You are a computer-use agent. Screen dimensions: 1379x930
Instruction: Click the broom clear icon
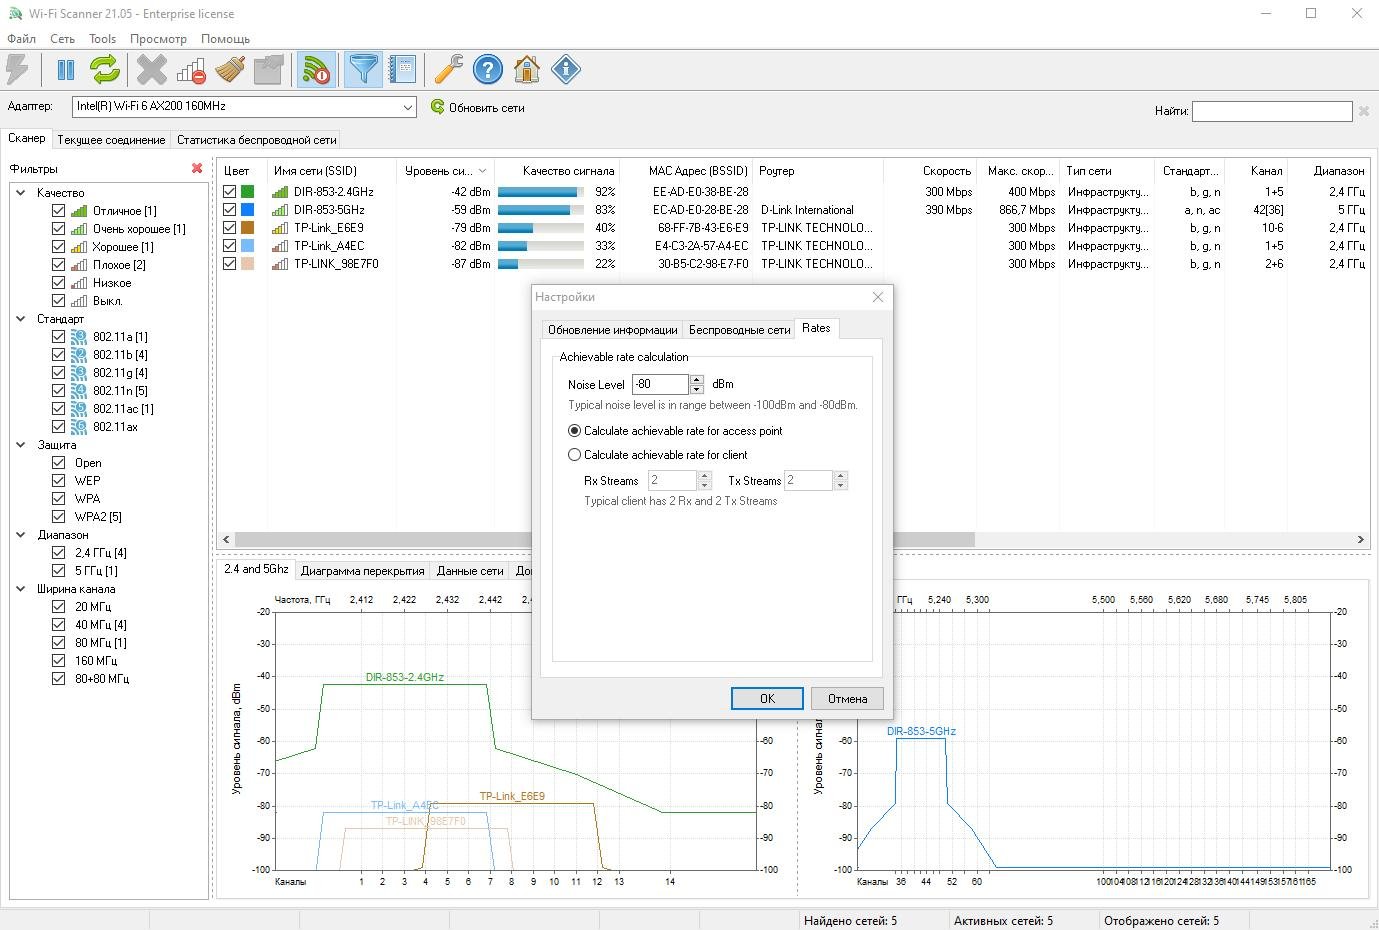[x=230, y=70]
